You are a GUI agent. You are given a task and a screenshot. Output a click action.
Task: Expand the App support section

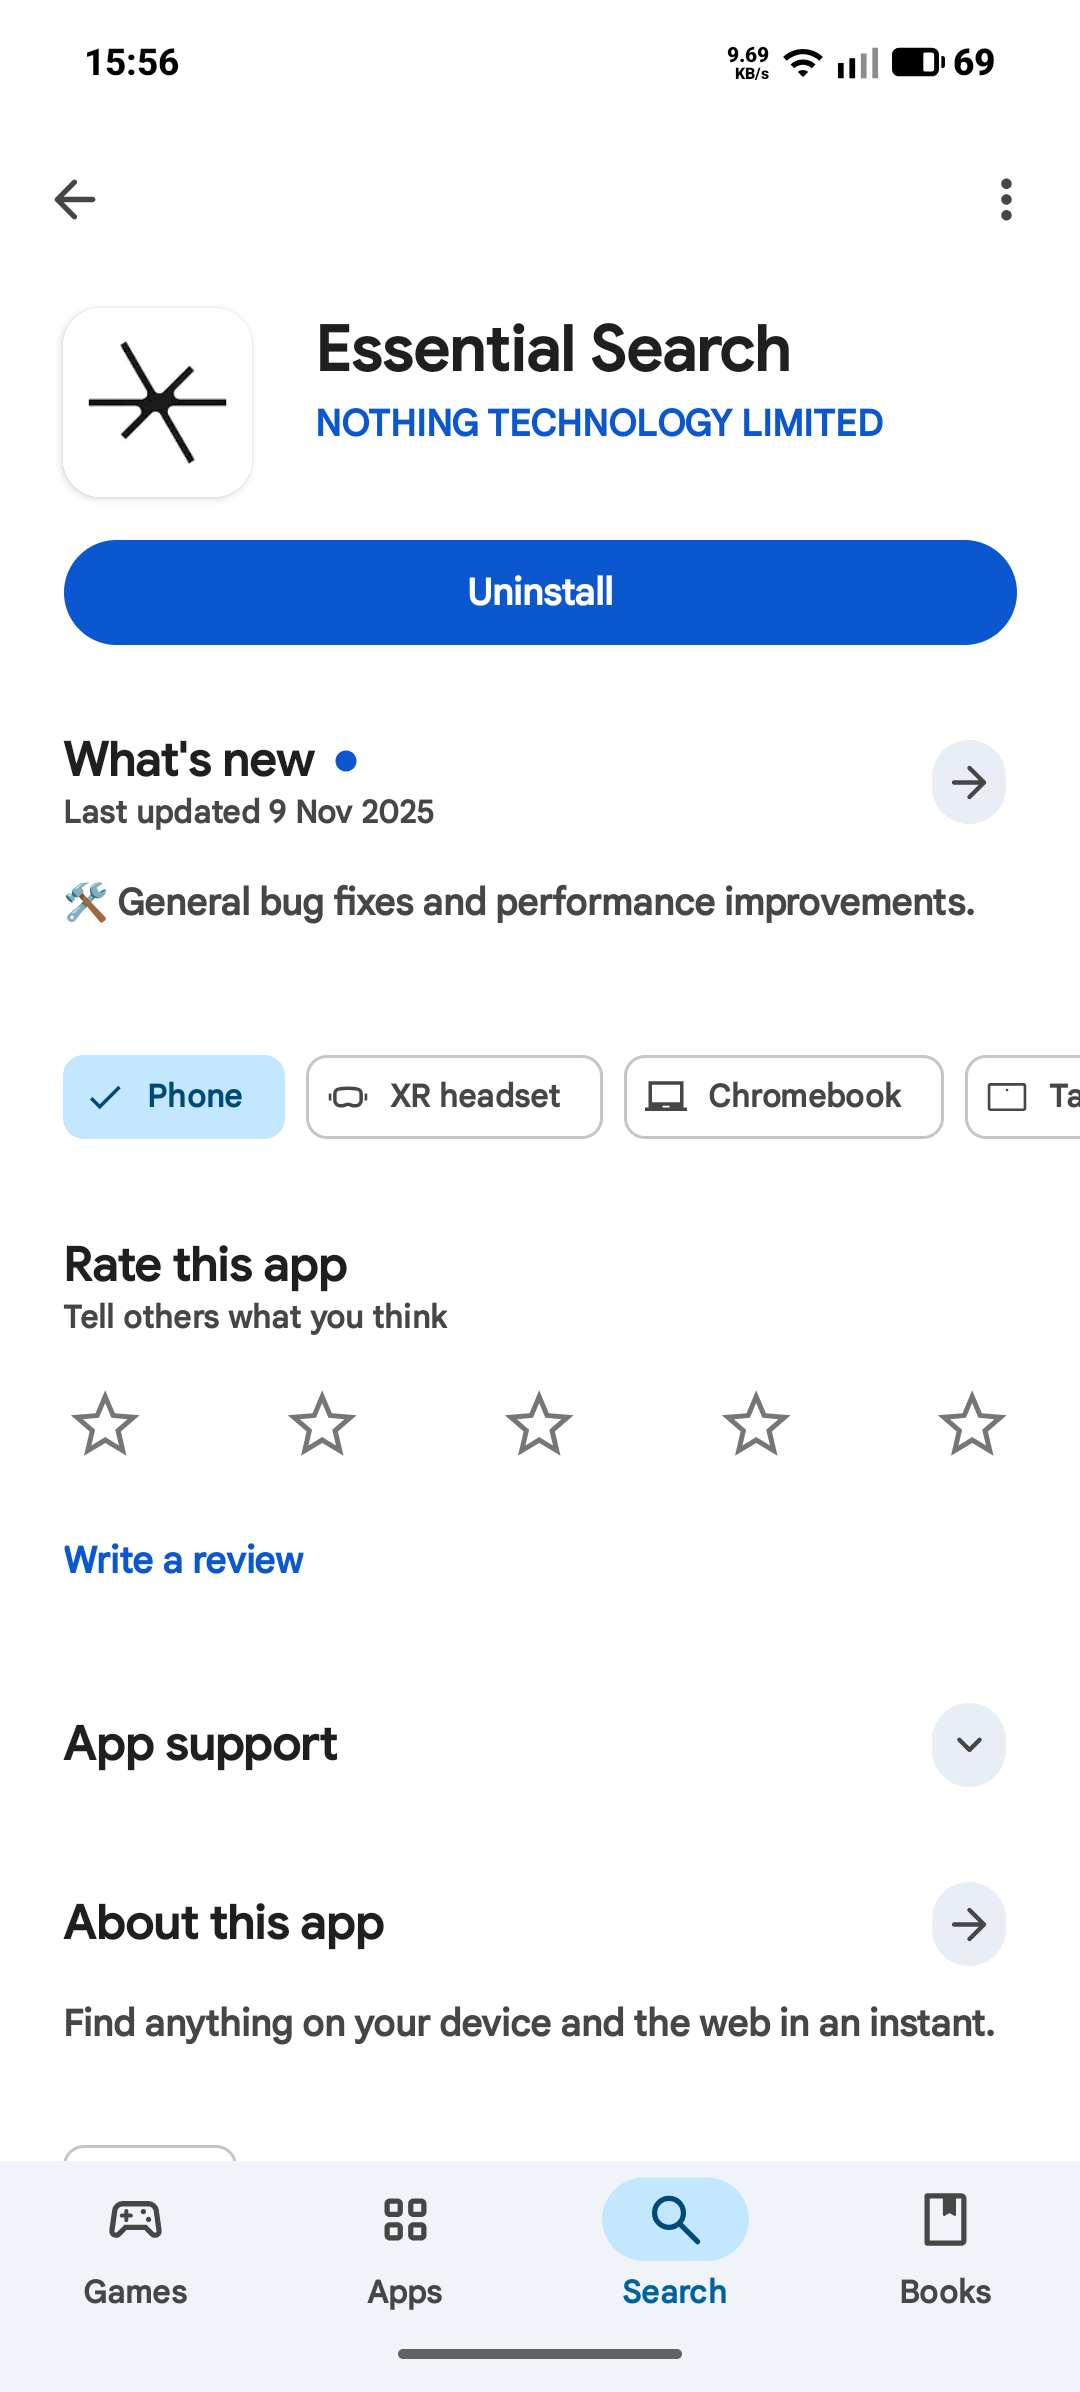pyautogui.click(x=968, y=1745)
